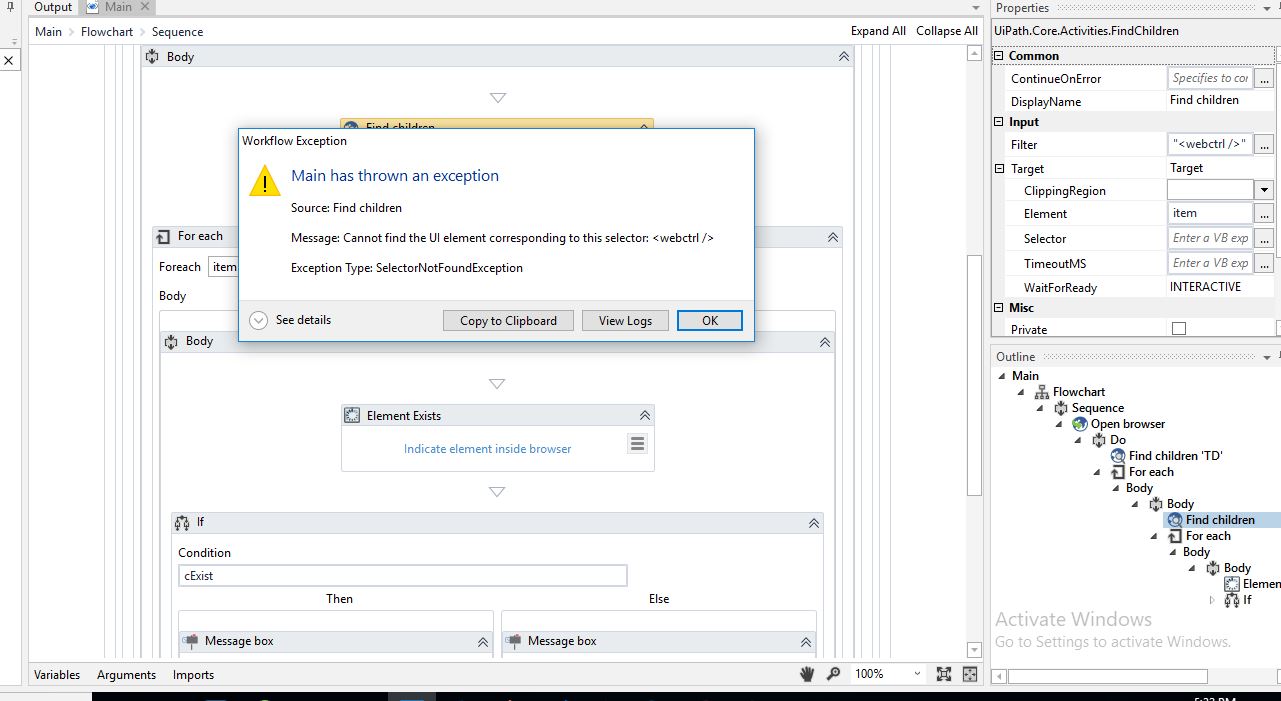The width and height of the screenshot is (1281, 701).
Task: Click Expand All link
Action: point(878,31)
